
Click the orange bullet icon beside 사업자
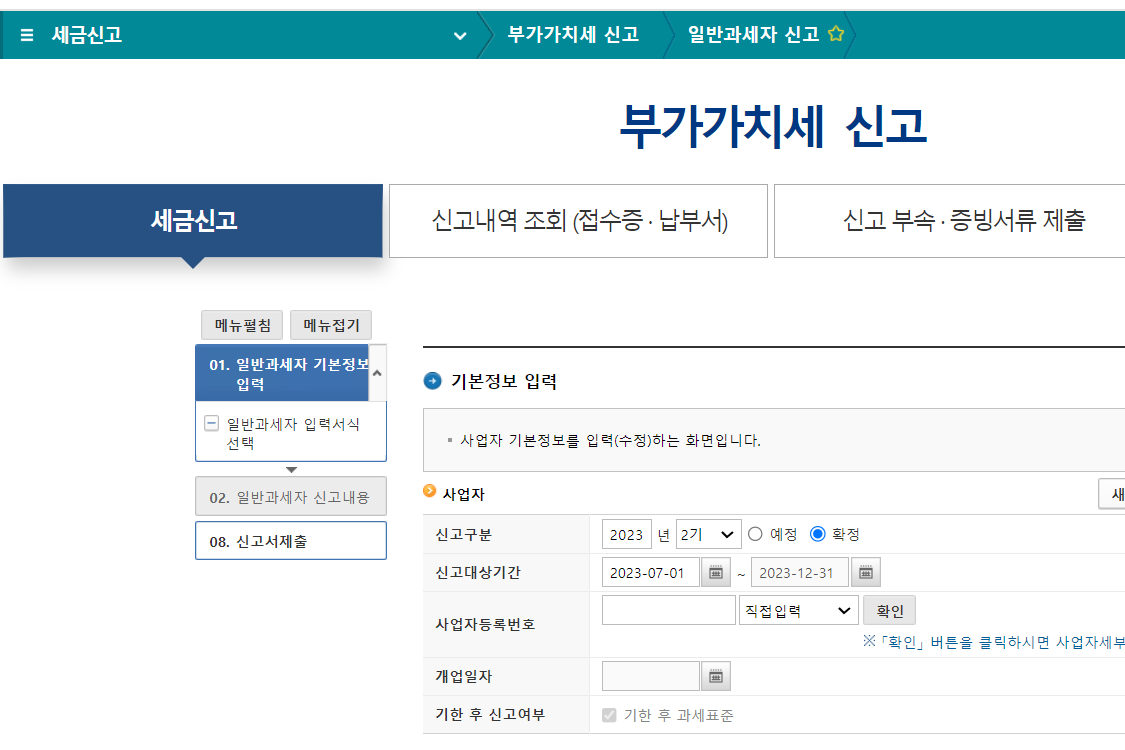[x=430, y=491]
